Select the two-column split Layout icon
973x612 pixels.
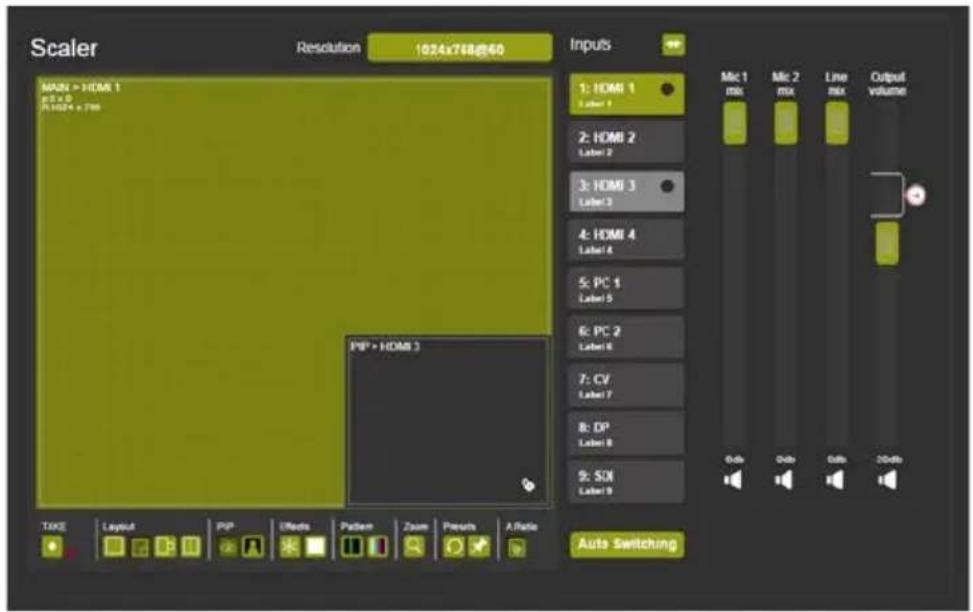point(191,547)
